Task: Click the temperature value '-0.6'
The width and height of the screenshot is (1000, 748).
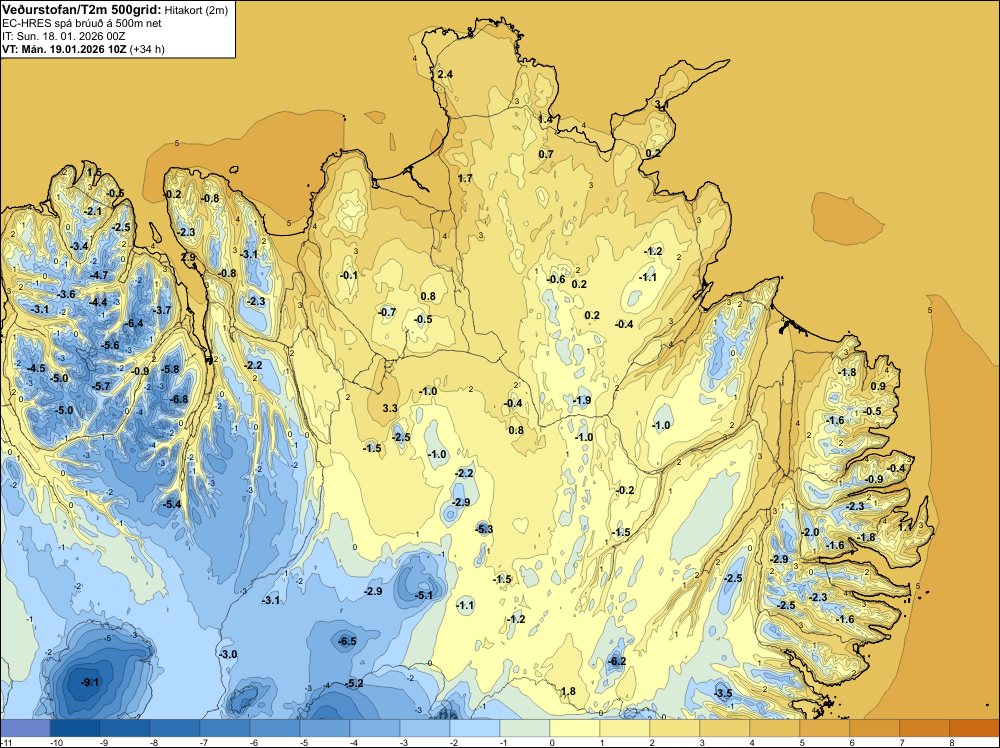Action: tap(557, 279)
